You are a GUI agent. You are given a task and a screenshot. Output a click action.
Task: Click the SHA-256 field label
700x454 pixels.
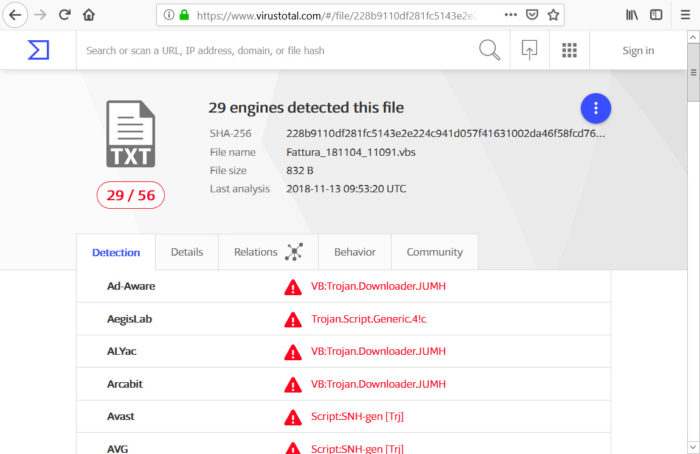[230, 133]
